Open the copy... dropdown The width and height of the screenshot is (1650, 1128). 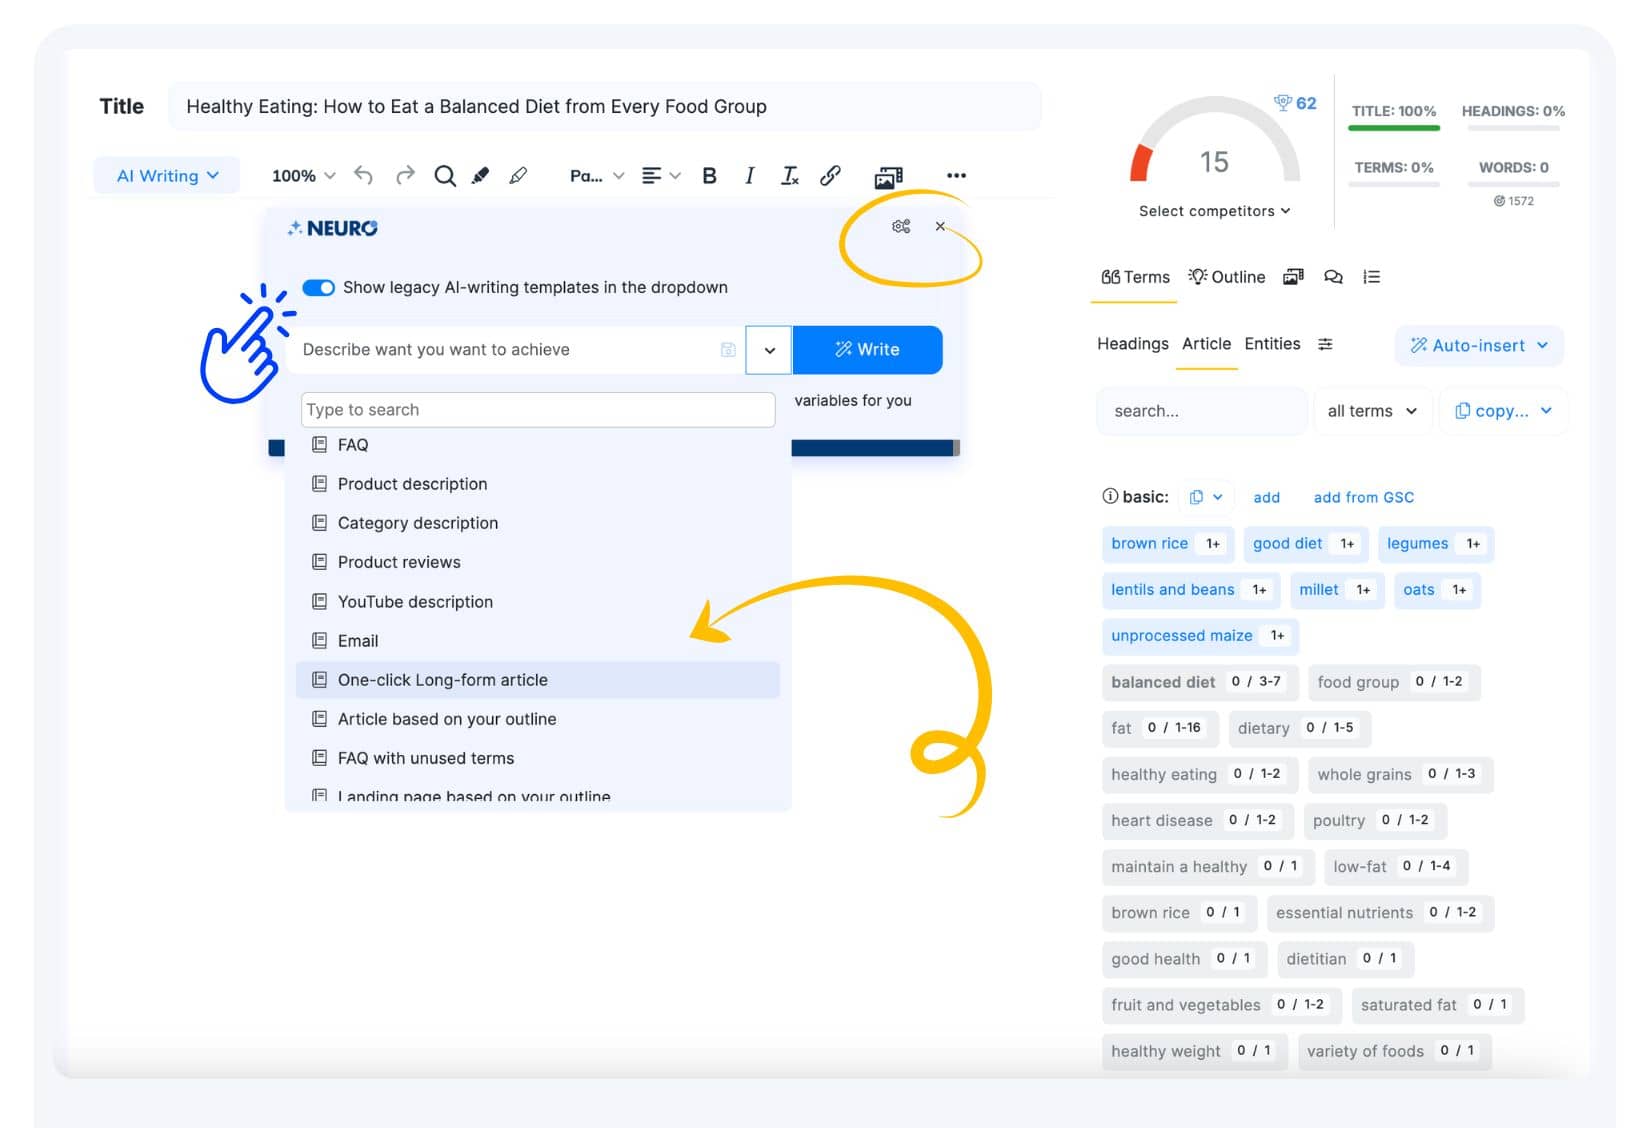click(1503, 411)
